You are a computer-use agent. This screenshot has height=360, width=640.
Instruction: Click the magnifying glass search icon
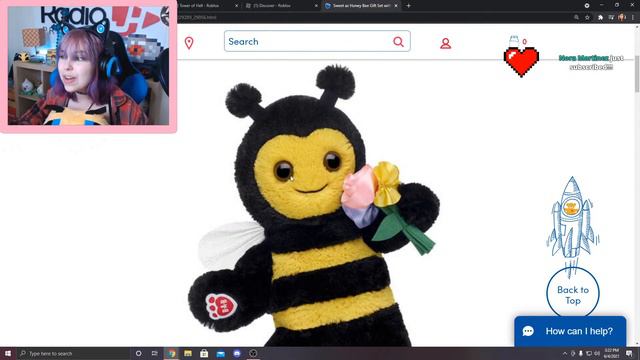coord(398,41)
